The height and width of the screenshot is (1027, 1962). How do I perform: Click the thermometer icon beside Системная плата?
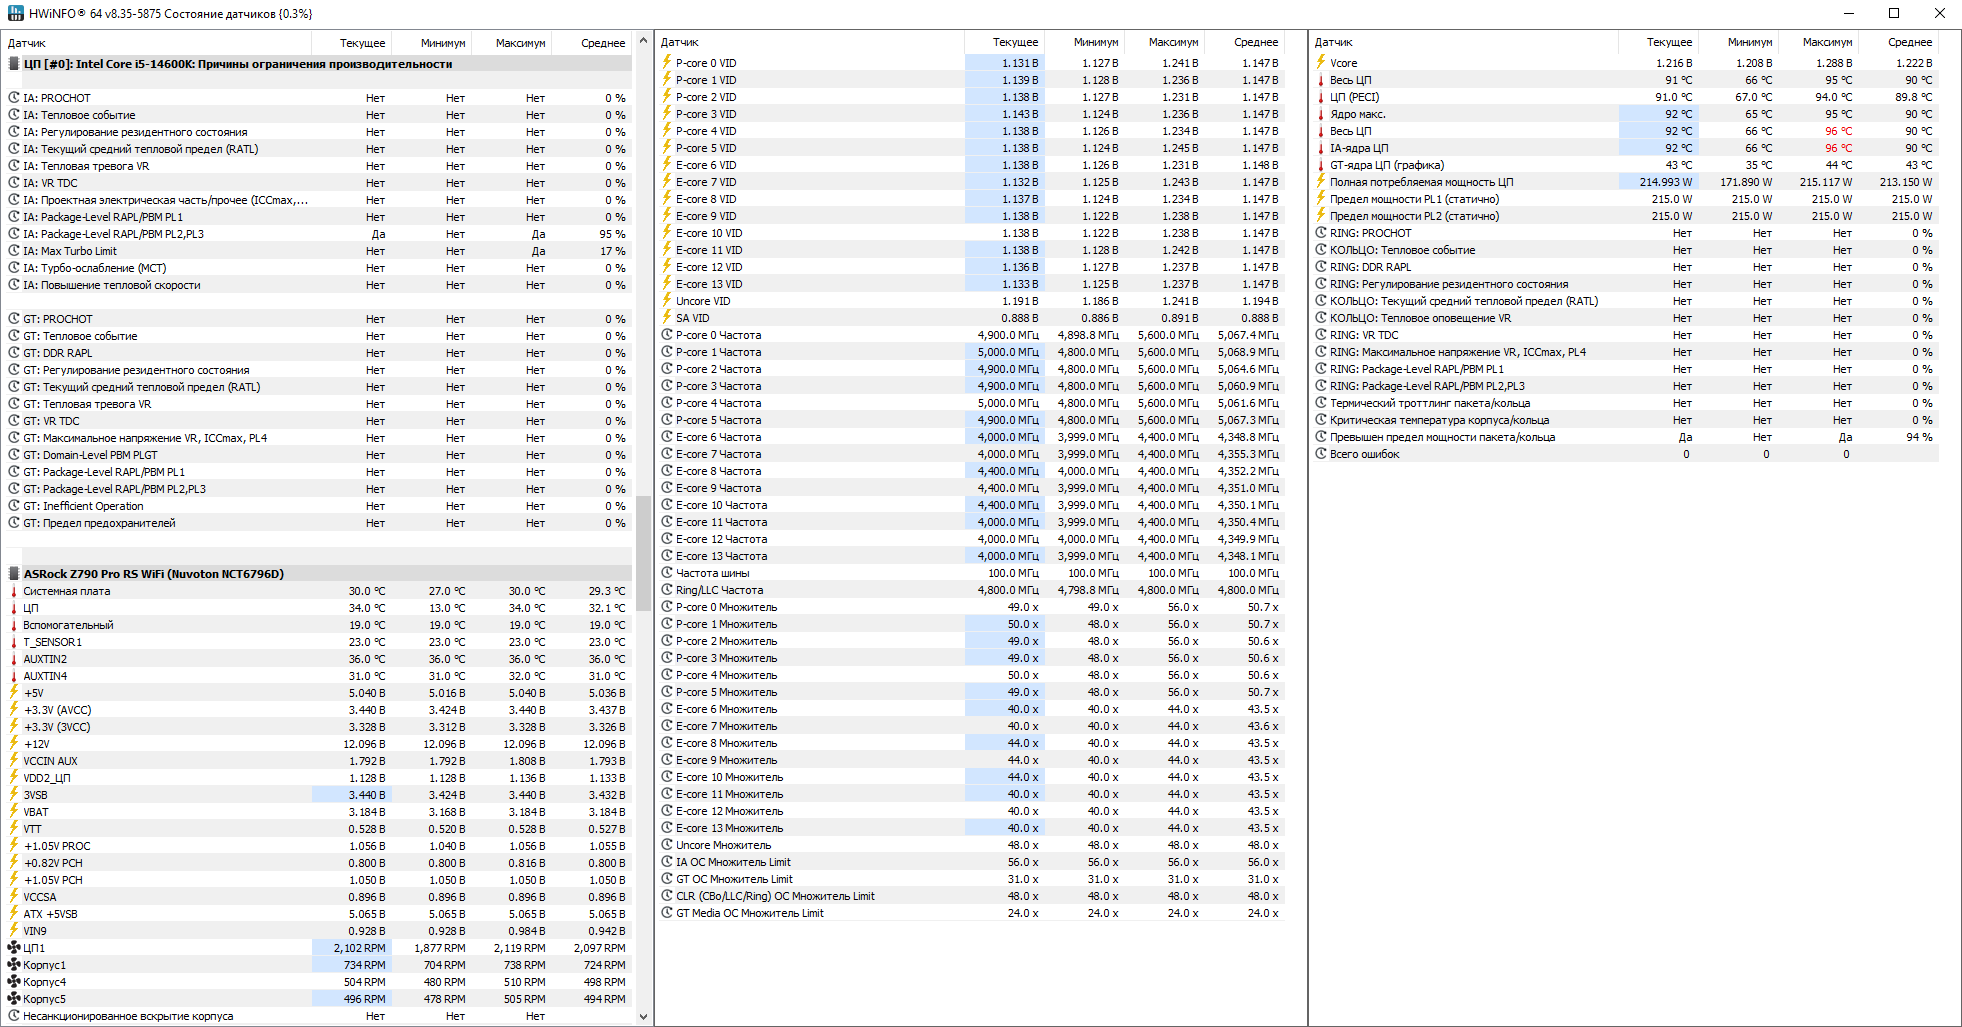click(14, 591)
